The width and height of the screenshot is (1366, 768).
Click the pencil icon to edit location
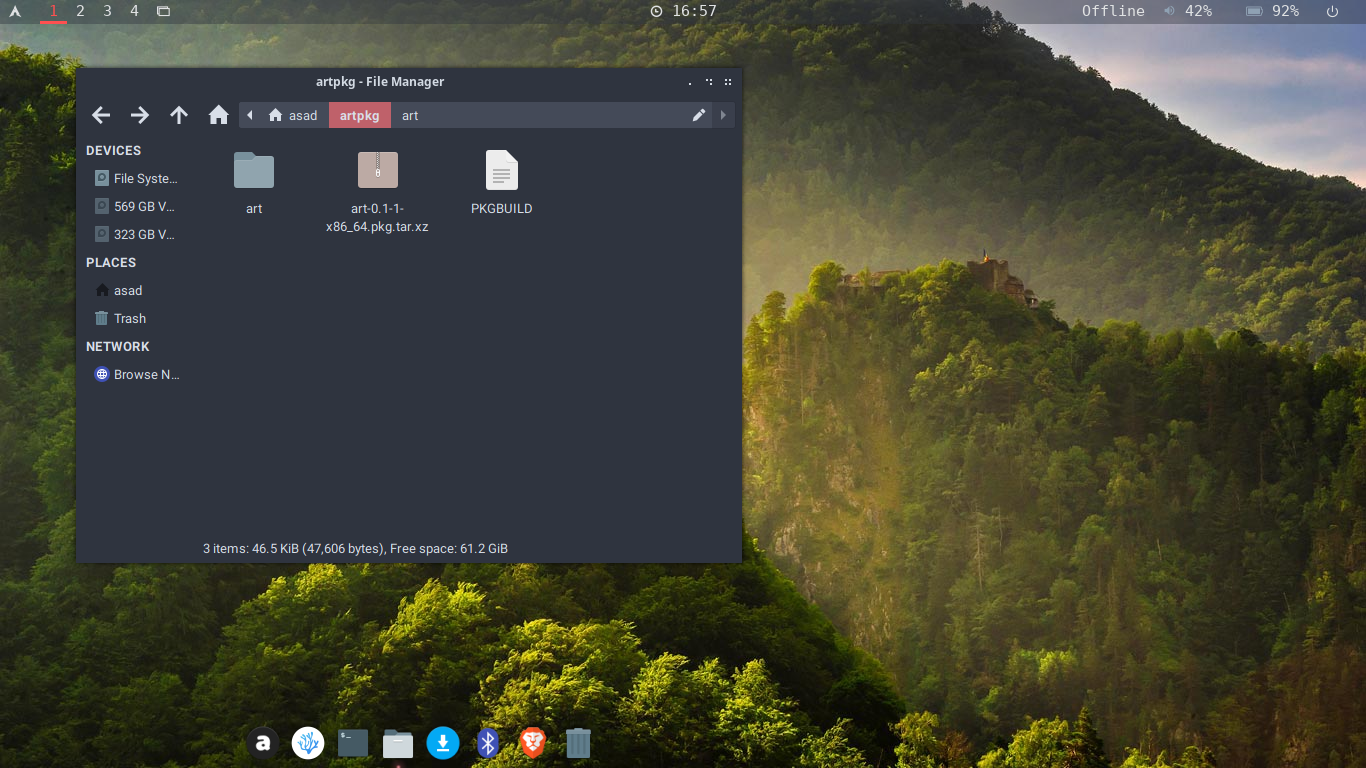pos(699,115)
